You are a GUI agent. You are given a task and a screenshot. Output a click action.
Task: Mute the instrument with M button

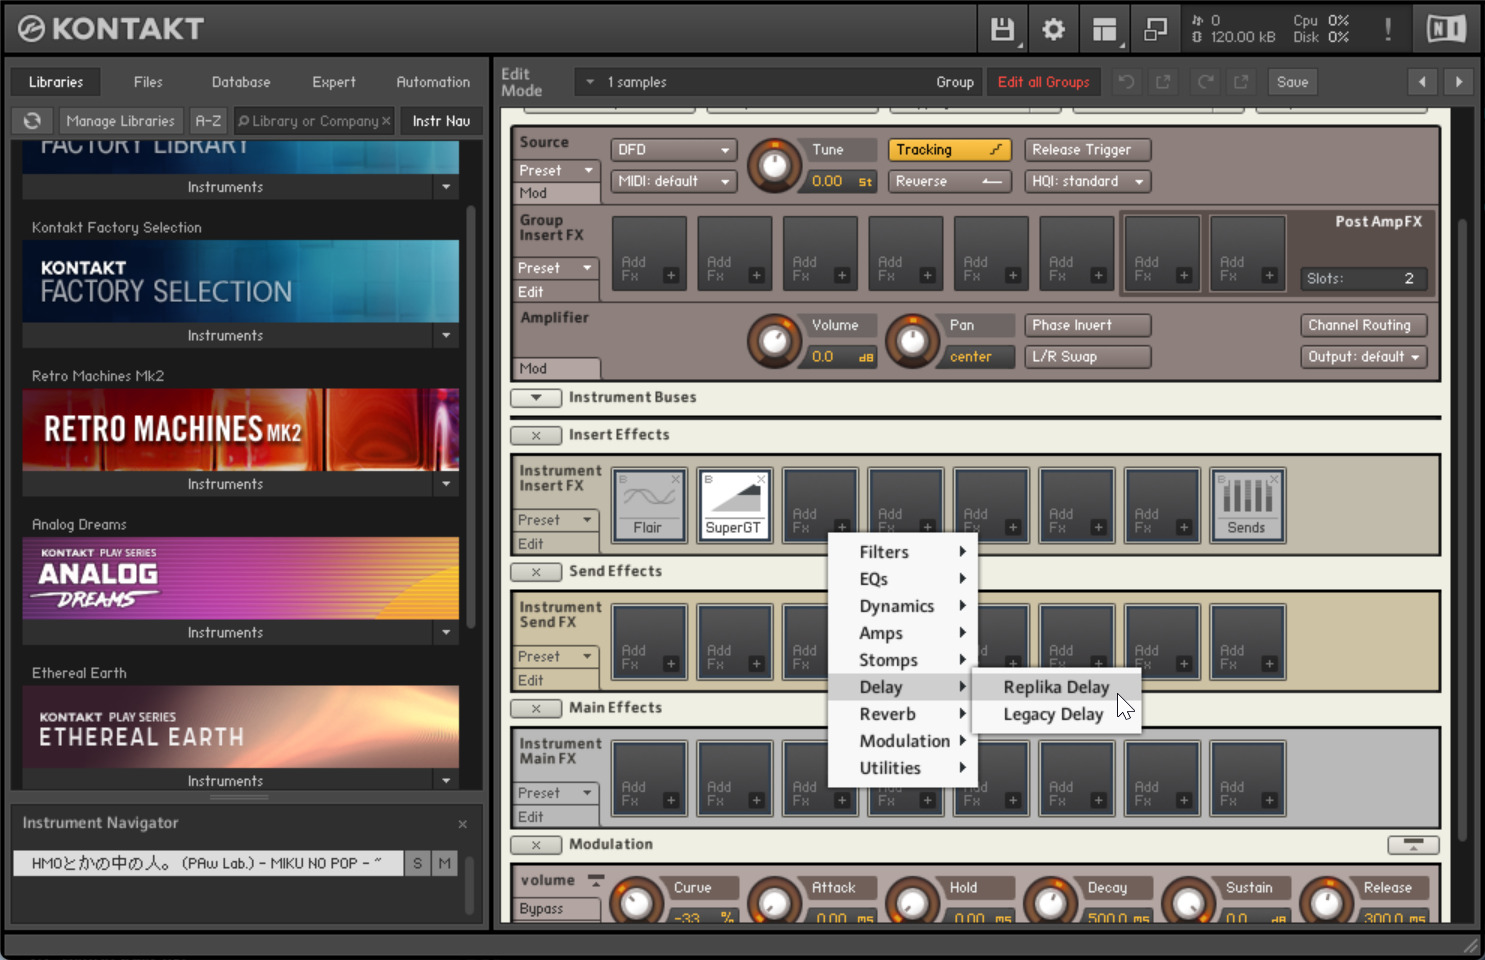tap(444, 863)
